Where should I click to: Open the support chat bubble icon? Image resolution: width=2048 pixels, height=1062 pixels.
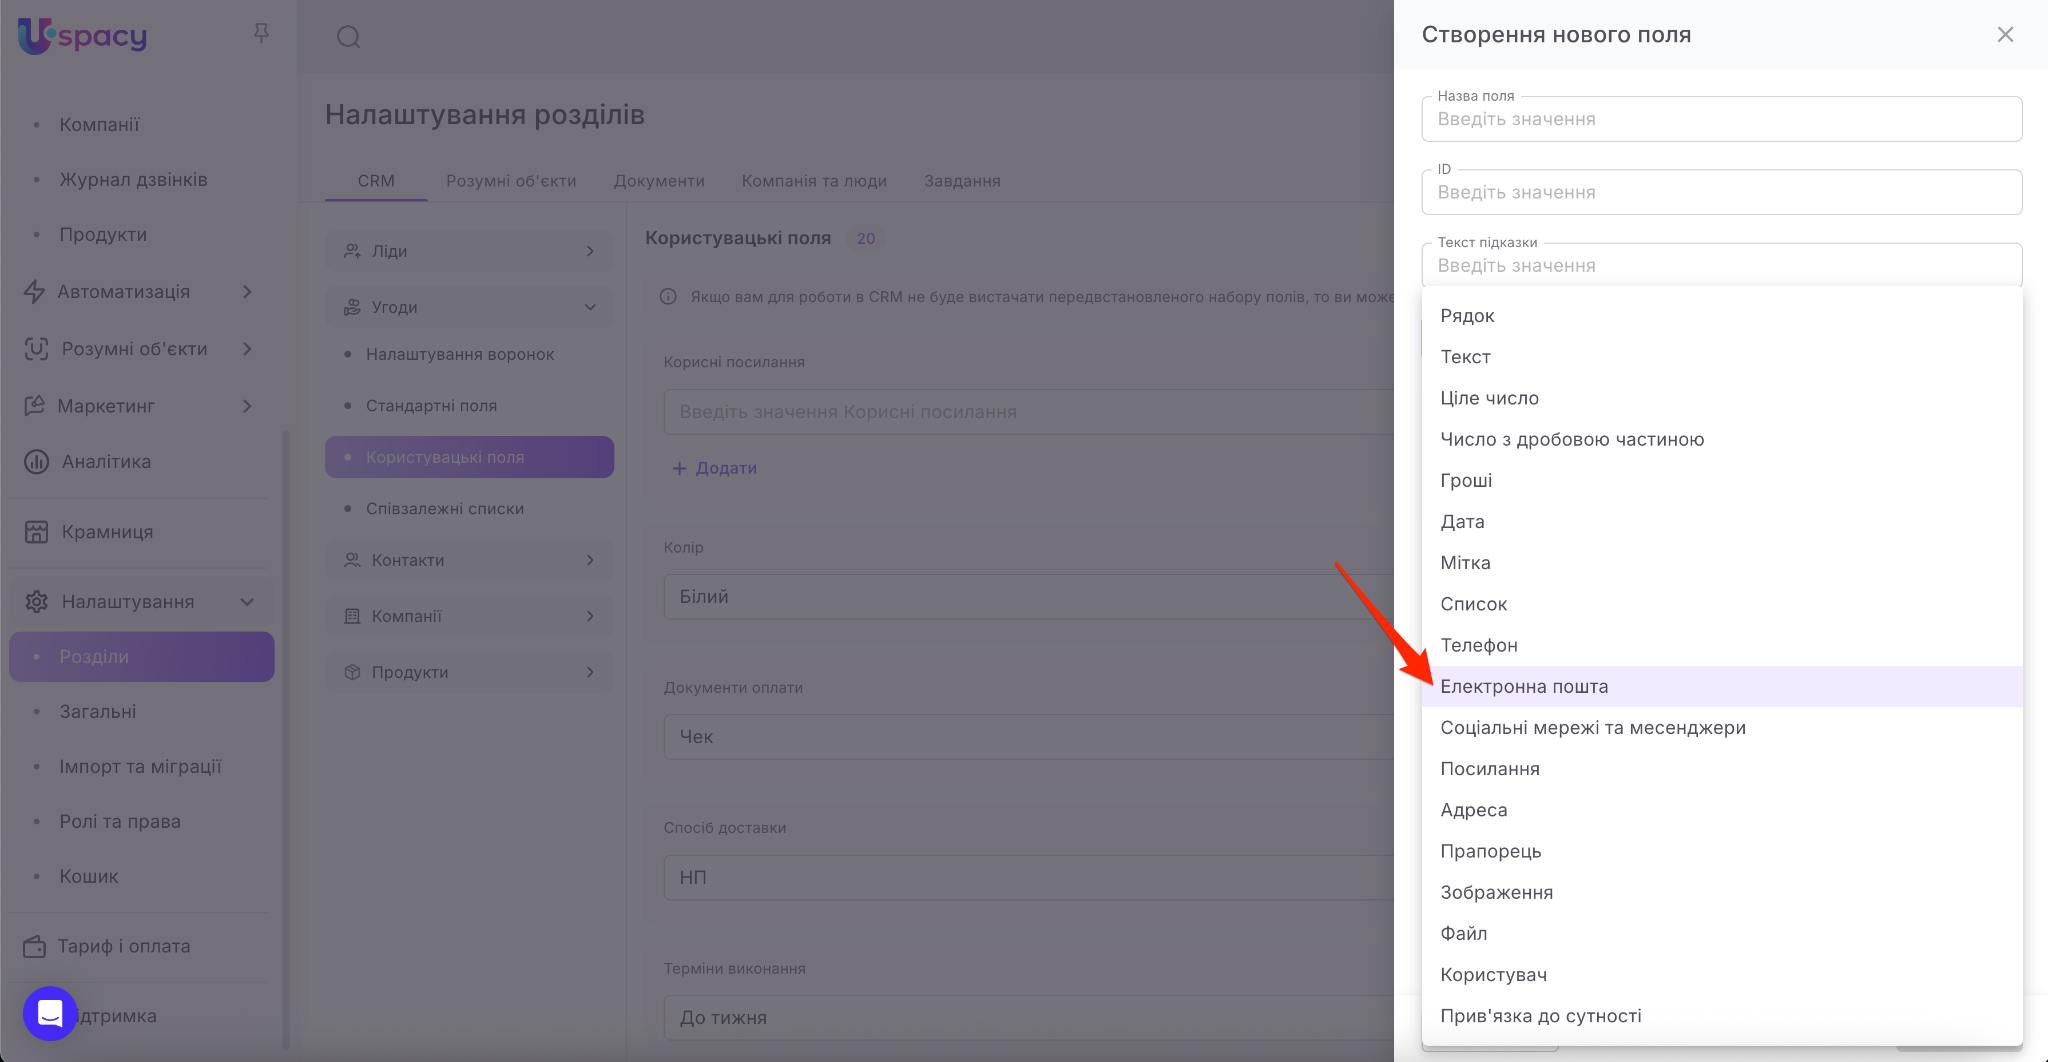point(50,1013)
